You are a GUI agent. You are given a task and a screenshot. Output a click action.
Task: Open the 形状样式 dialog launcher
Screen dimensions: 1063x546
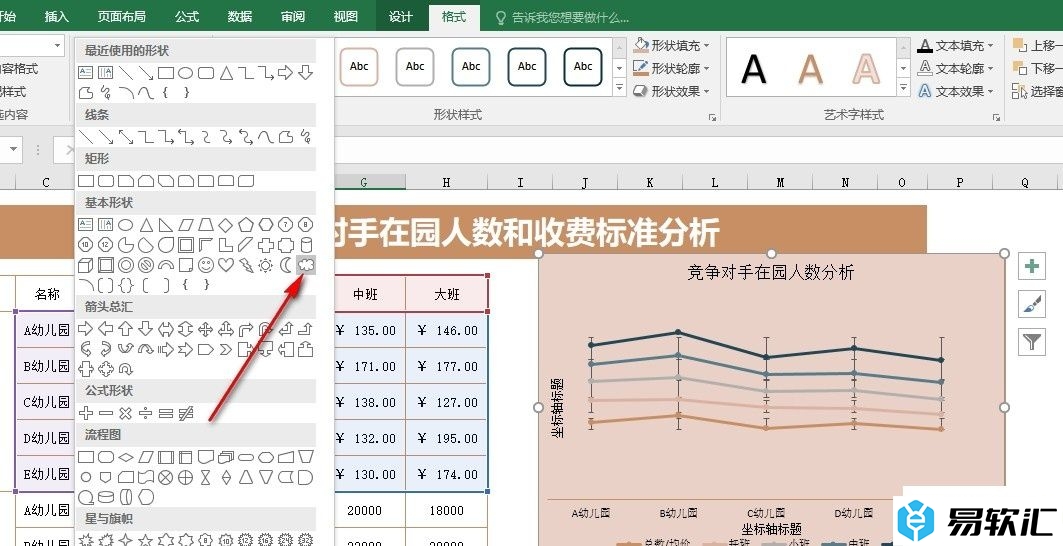713,117
